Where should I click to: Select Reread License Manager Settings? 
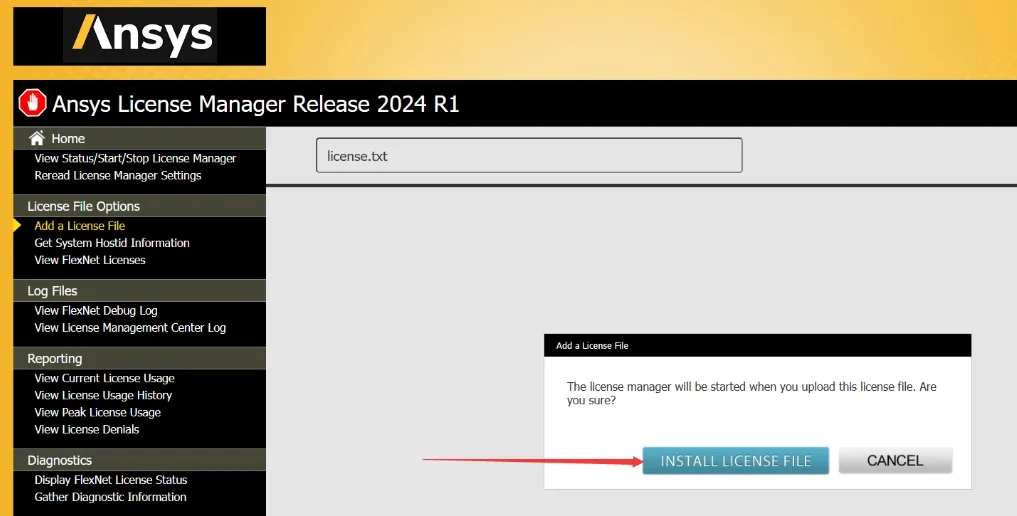tap(117, 176)
